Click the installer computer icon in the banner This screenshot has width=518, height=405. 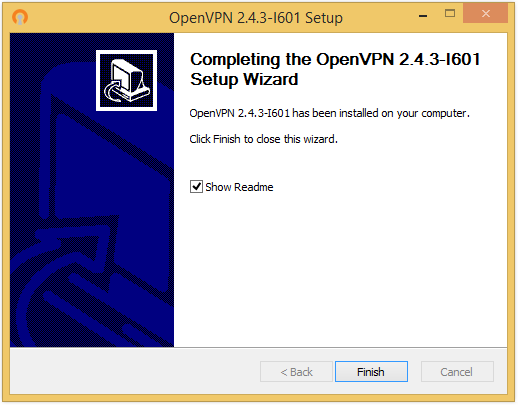(x=126, y=81)
